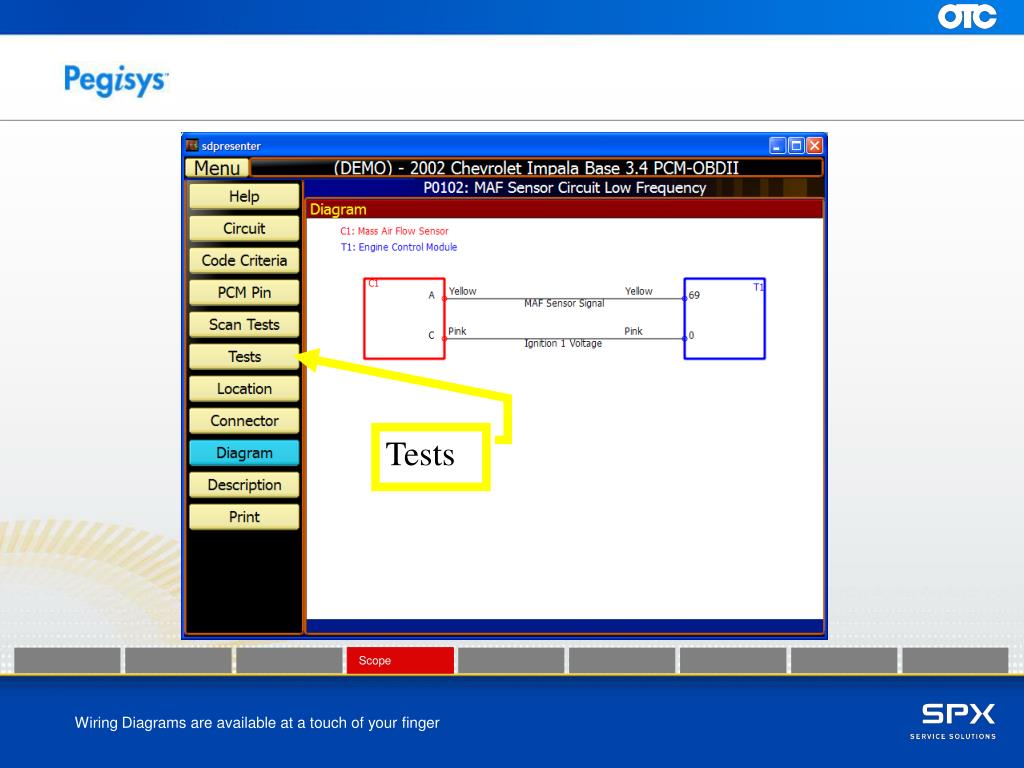Select the red Scope tab
This screenshot has height=768, width=1024.
click(x=400, y=660)
